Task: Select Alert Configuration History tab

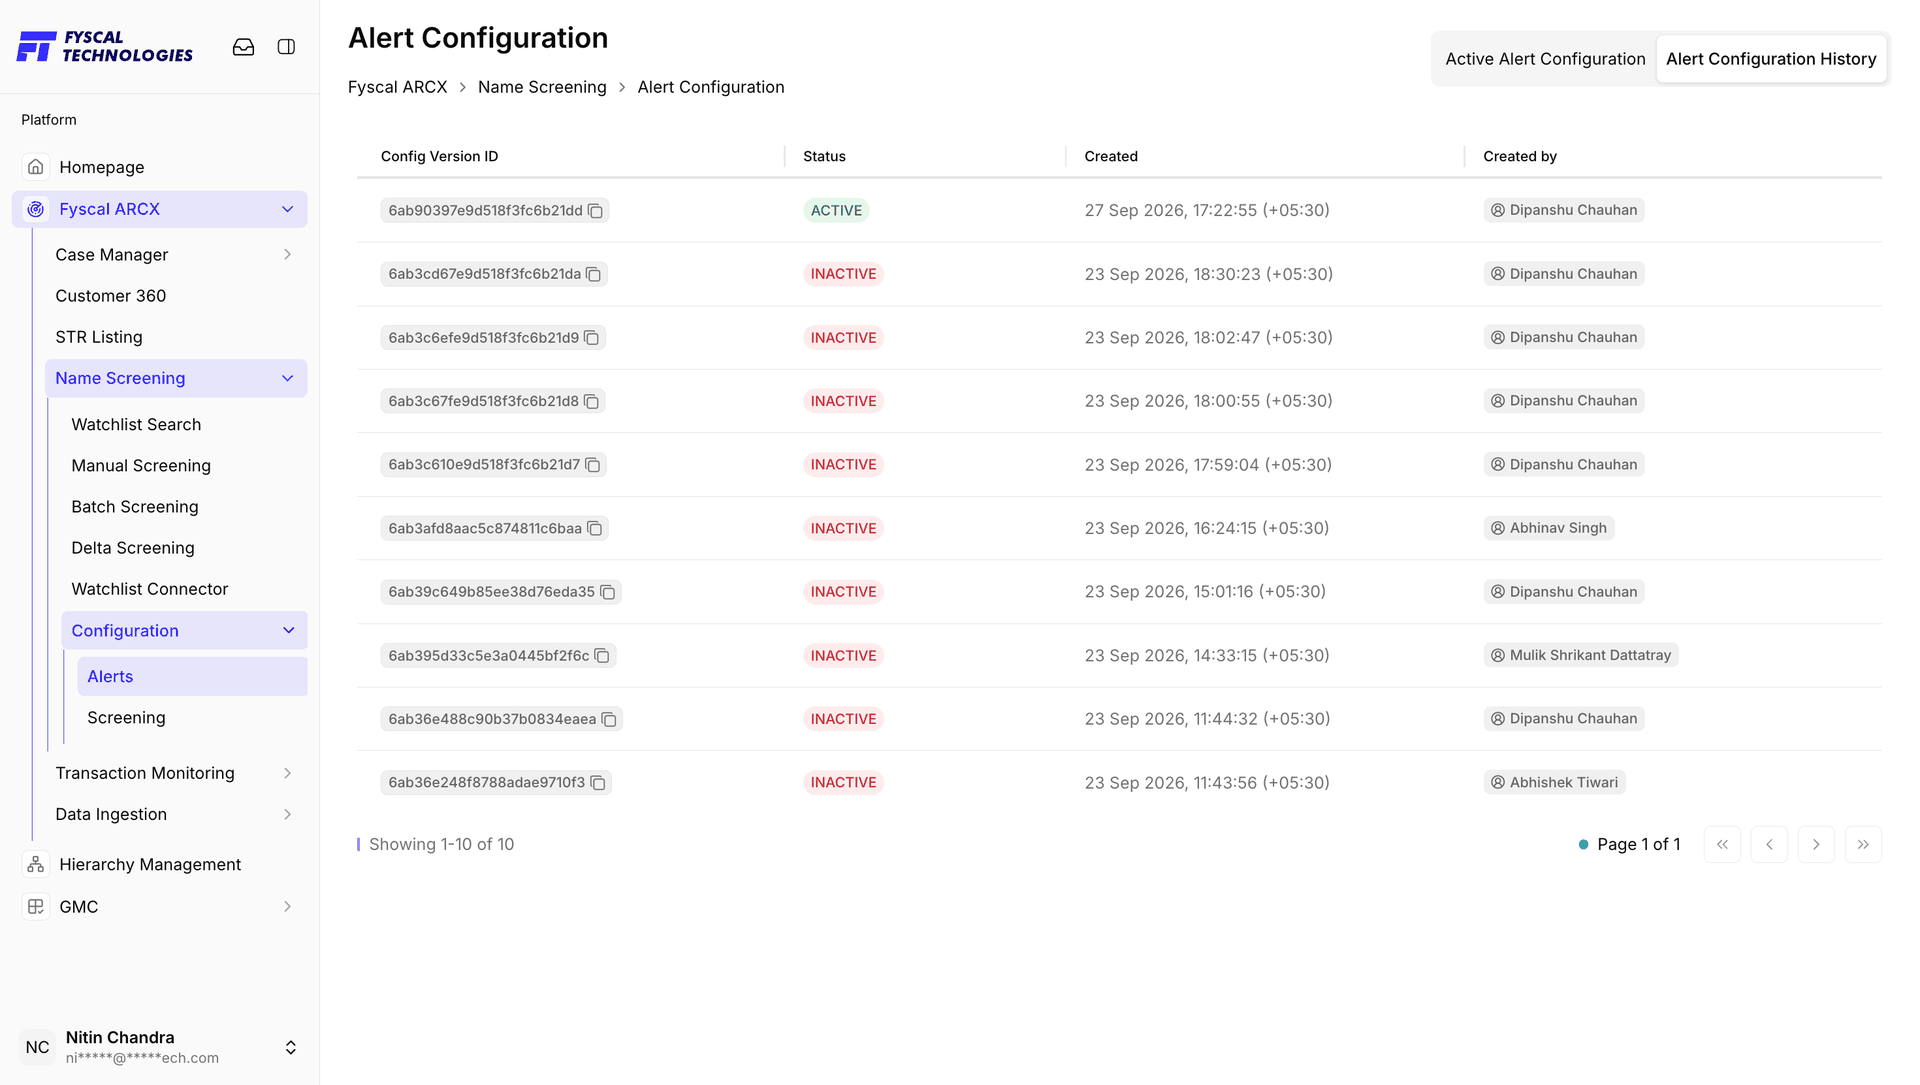Action: pyautogui.click(x=1771, y=59)
